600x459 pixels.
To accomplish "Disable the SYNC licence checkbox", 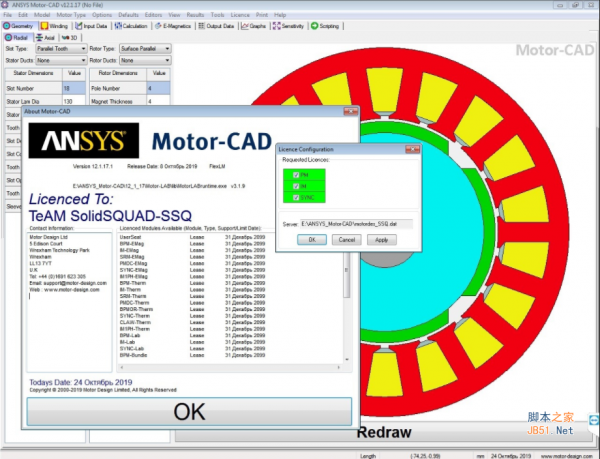I will 296,195.
